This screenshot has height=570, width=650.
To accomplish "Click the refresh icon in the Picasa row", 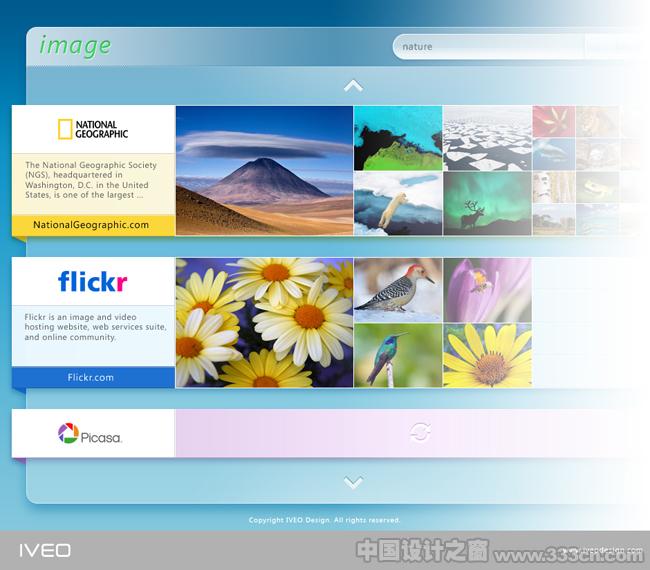I will pyautogui.click(x=420, y=433).
